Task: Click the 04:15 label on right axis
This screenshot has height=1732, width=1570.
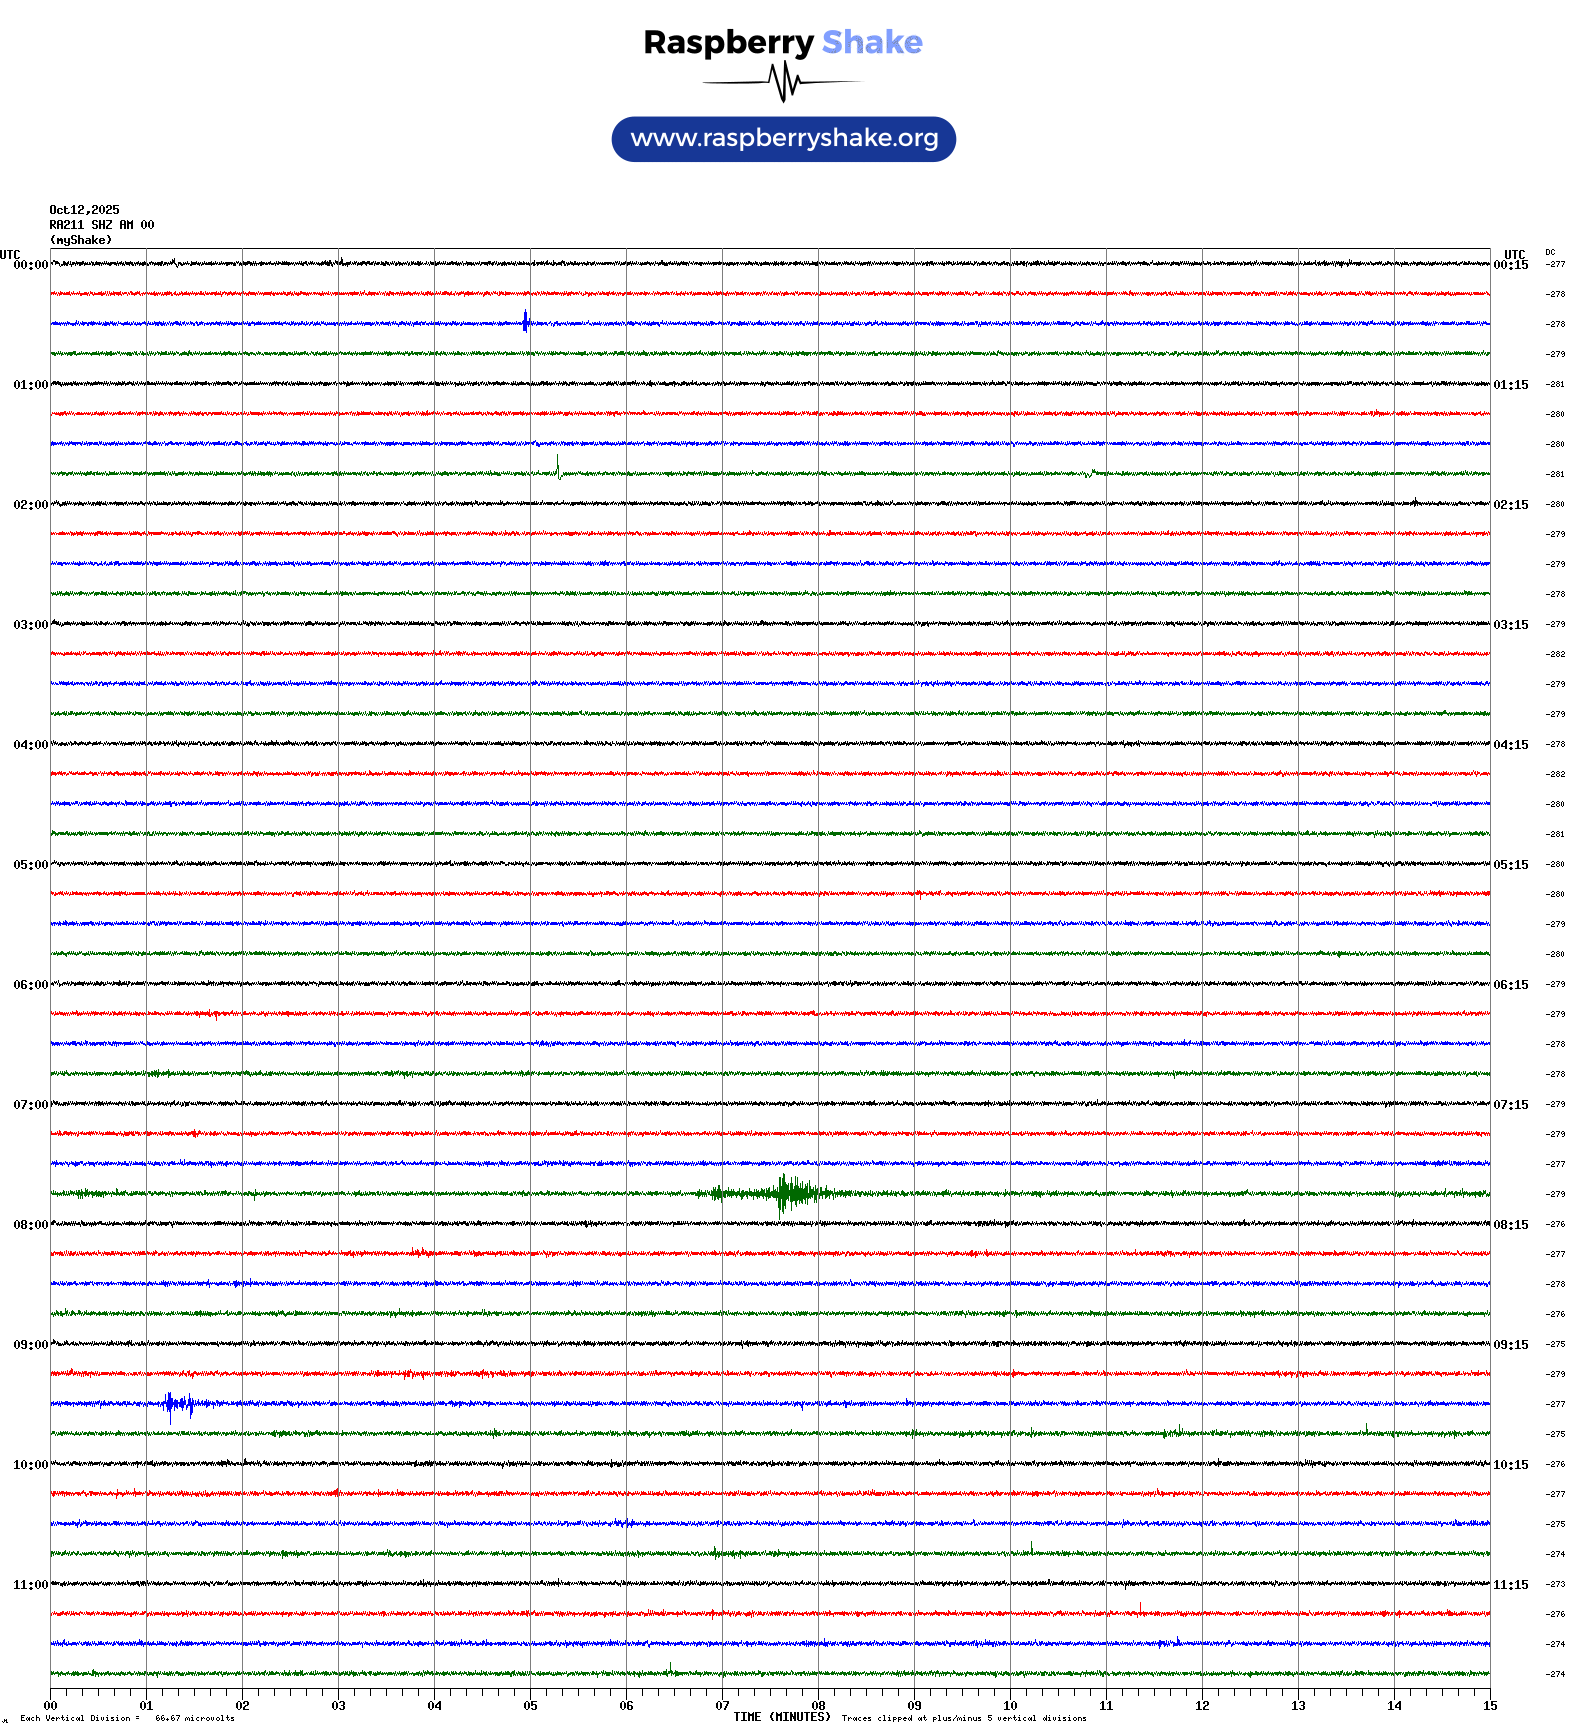Action: 1510,745
